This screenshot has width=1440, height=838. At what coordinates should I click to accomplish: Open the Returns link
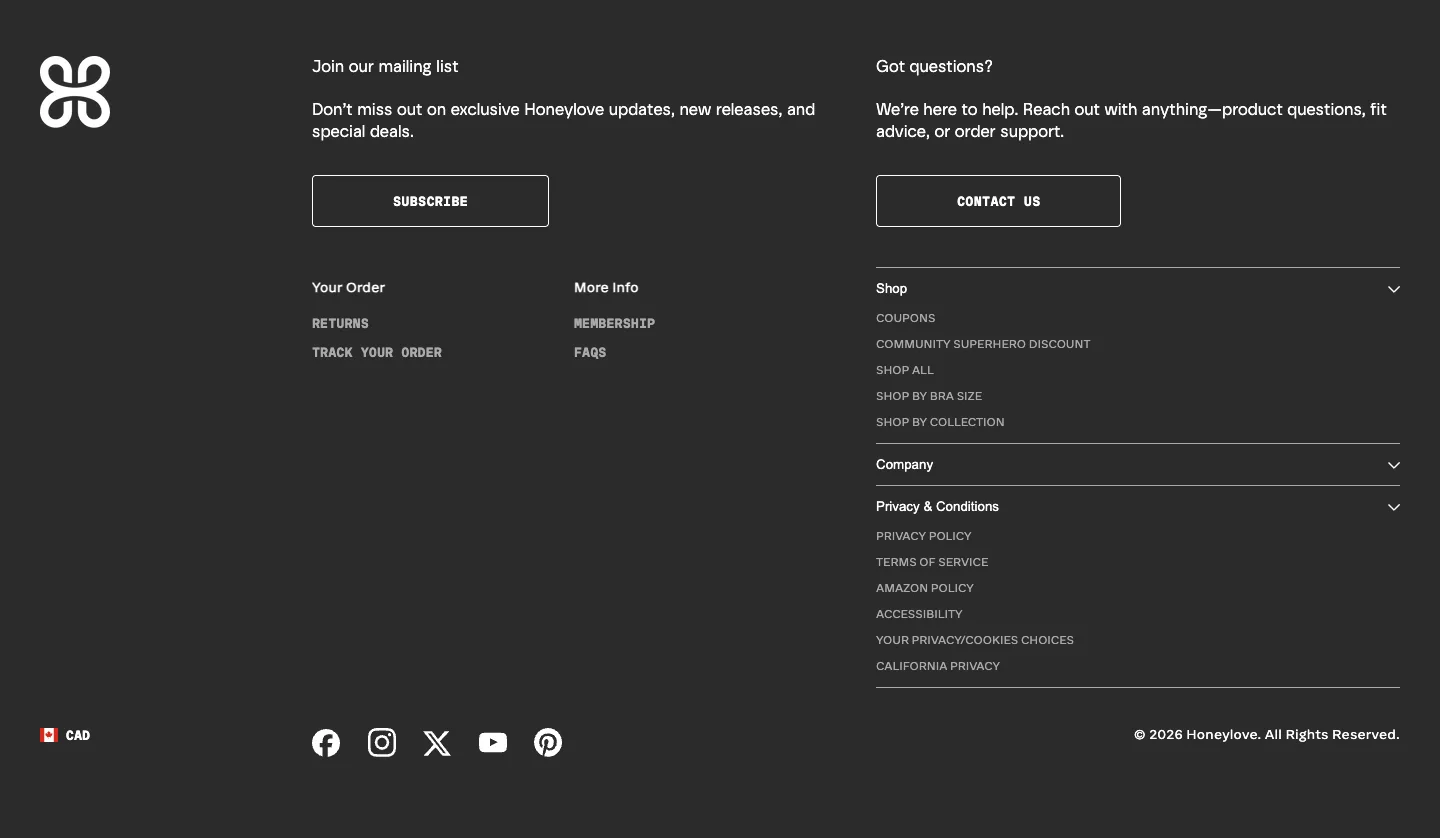tap(340, 323)
